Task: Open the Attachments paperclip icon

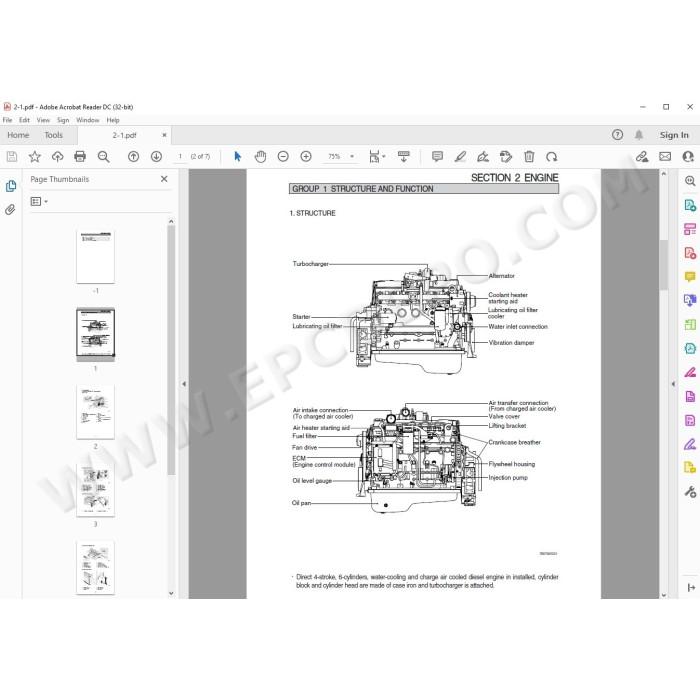Action: [x=10, y=210]
